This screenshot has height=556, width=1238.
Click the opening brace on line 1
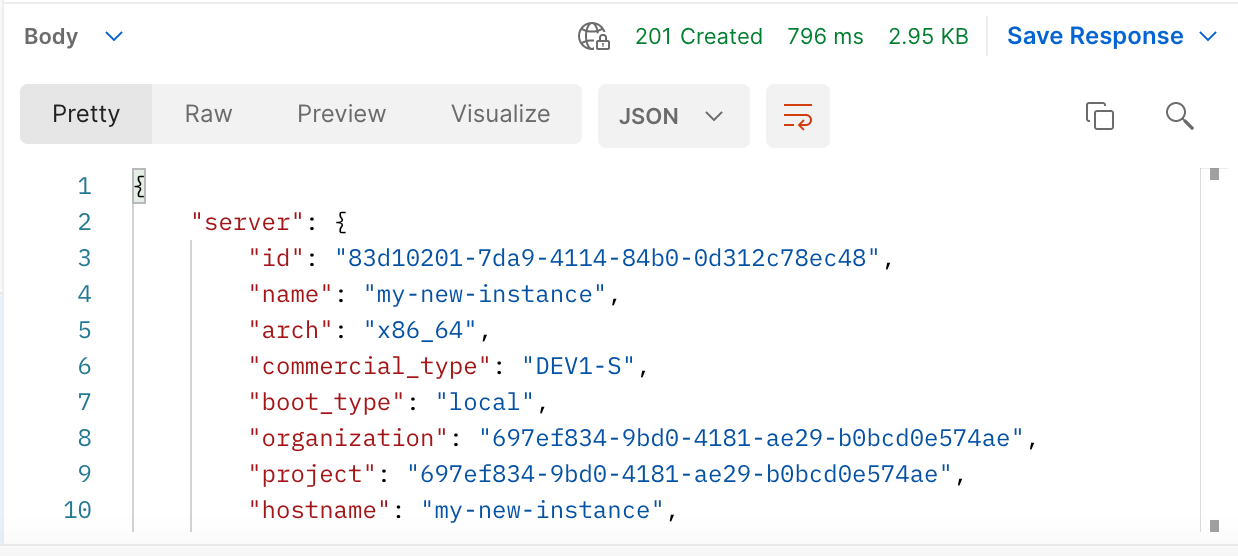[x=139, y=186]
